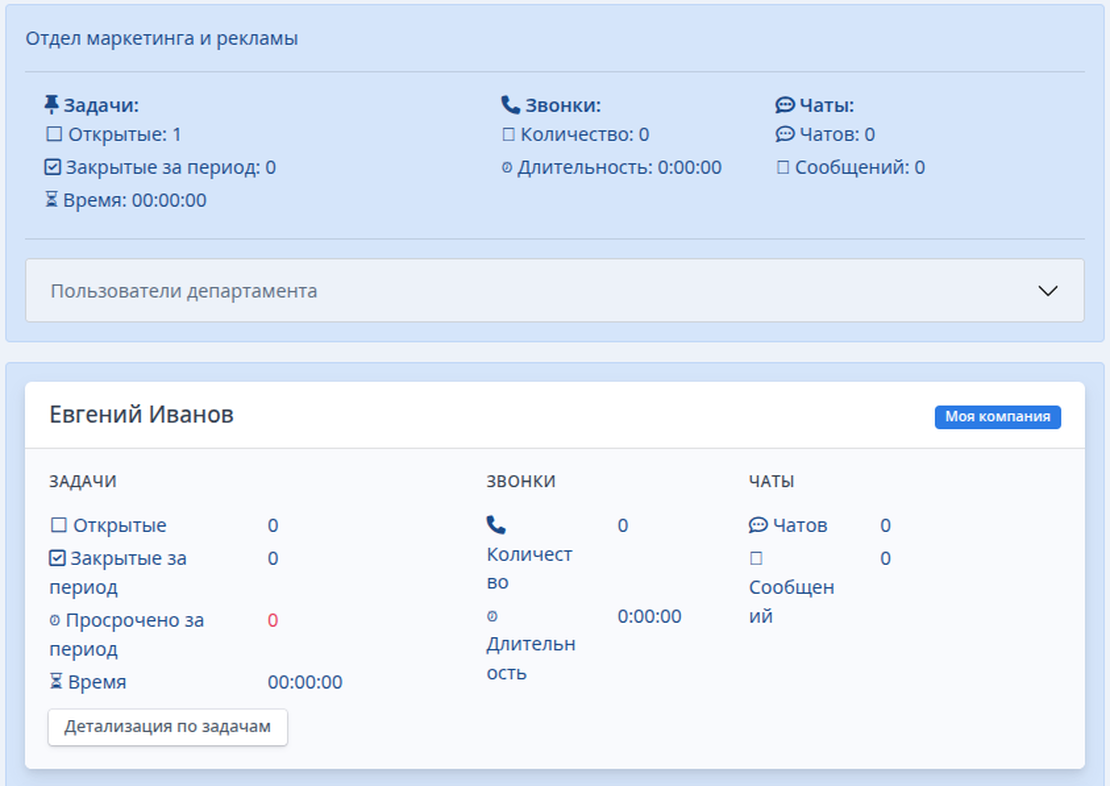Image resolution: width=1110 pixels, height=786 pixels.
Task: Click the phone icon next to Звонки heading
Action: [510, 105]
